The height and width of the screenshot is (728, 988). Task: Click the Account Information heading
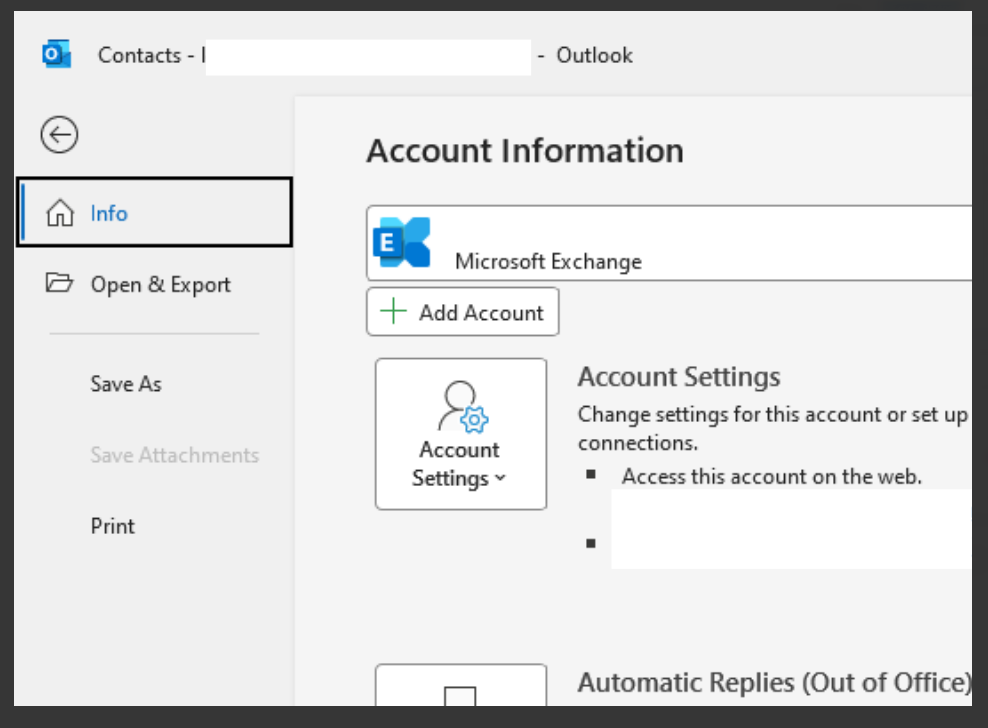point(525,151)
